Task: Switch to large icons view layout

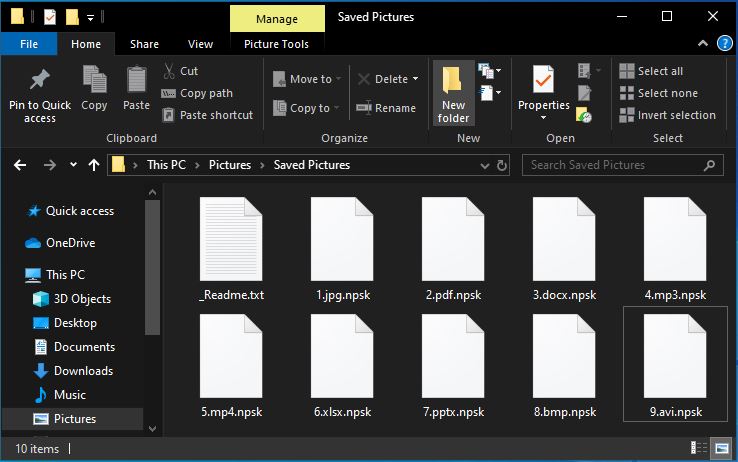Action: click(x=722, y=448)
